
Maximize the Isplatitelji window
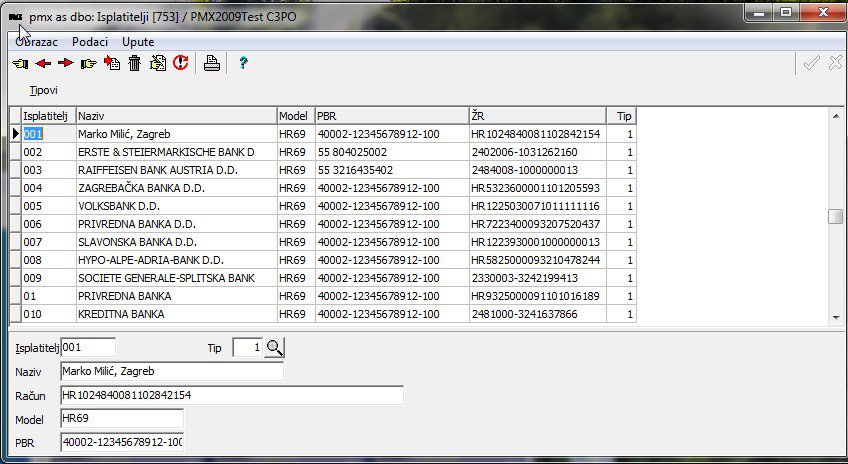(x=786, y=13)
